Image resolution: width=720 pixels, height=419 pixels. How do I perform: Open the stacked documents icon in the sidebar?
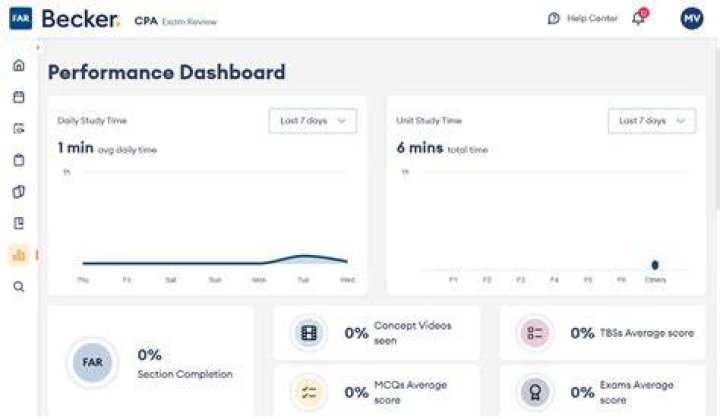click(19, 192)
